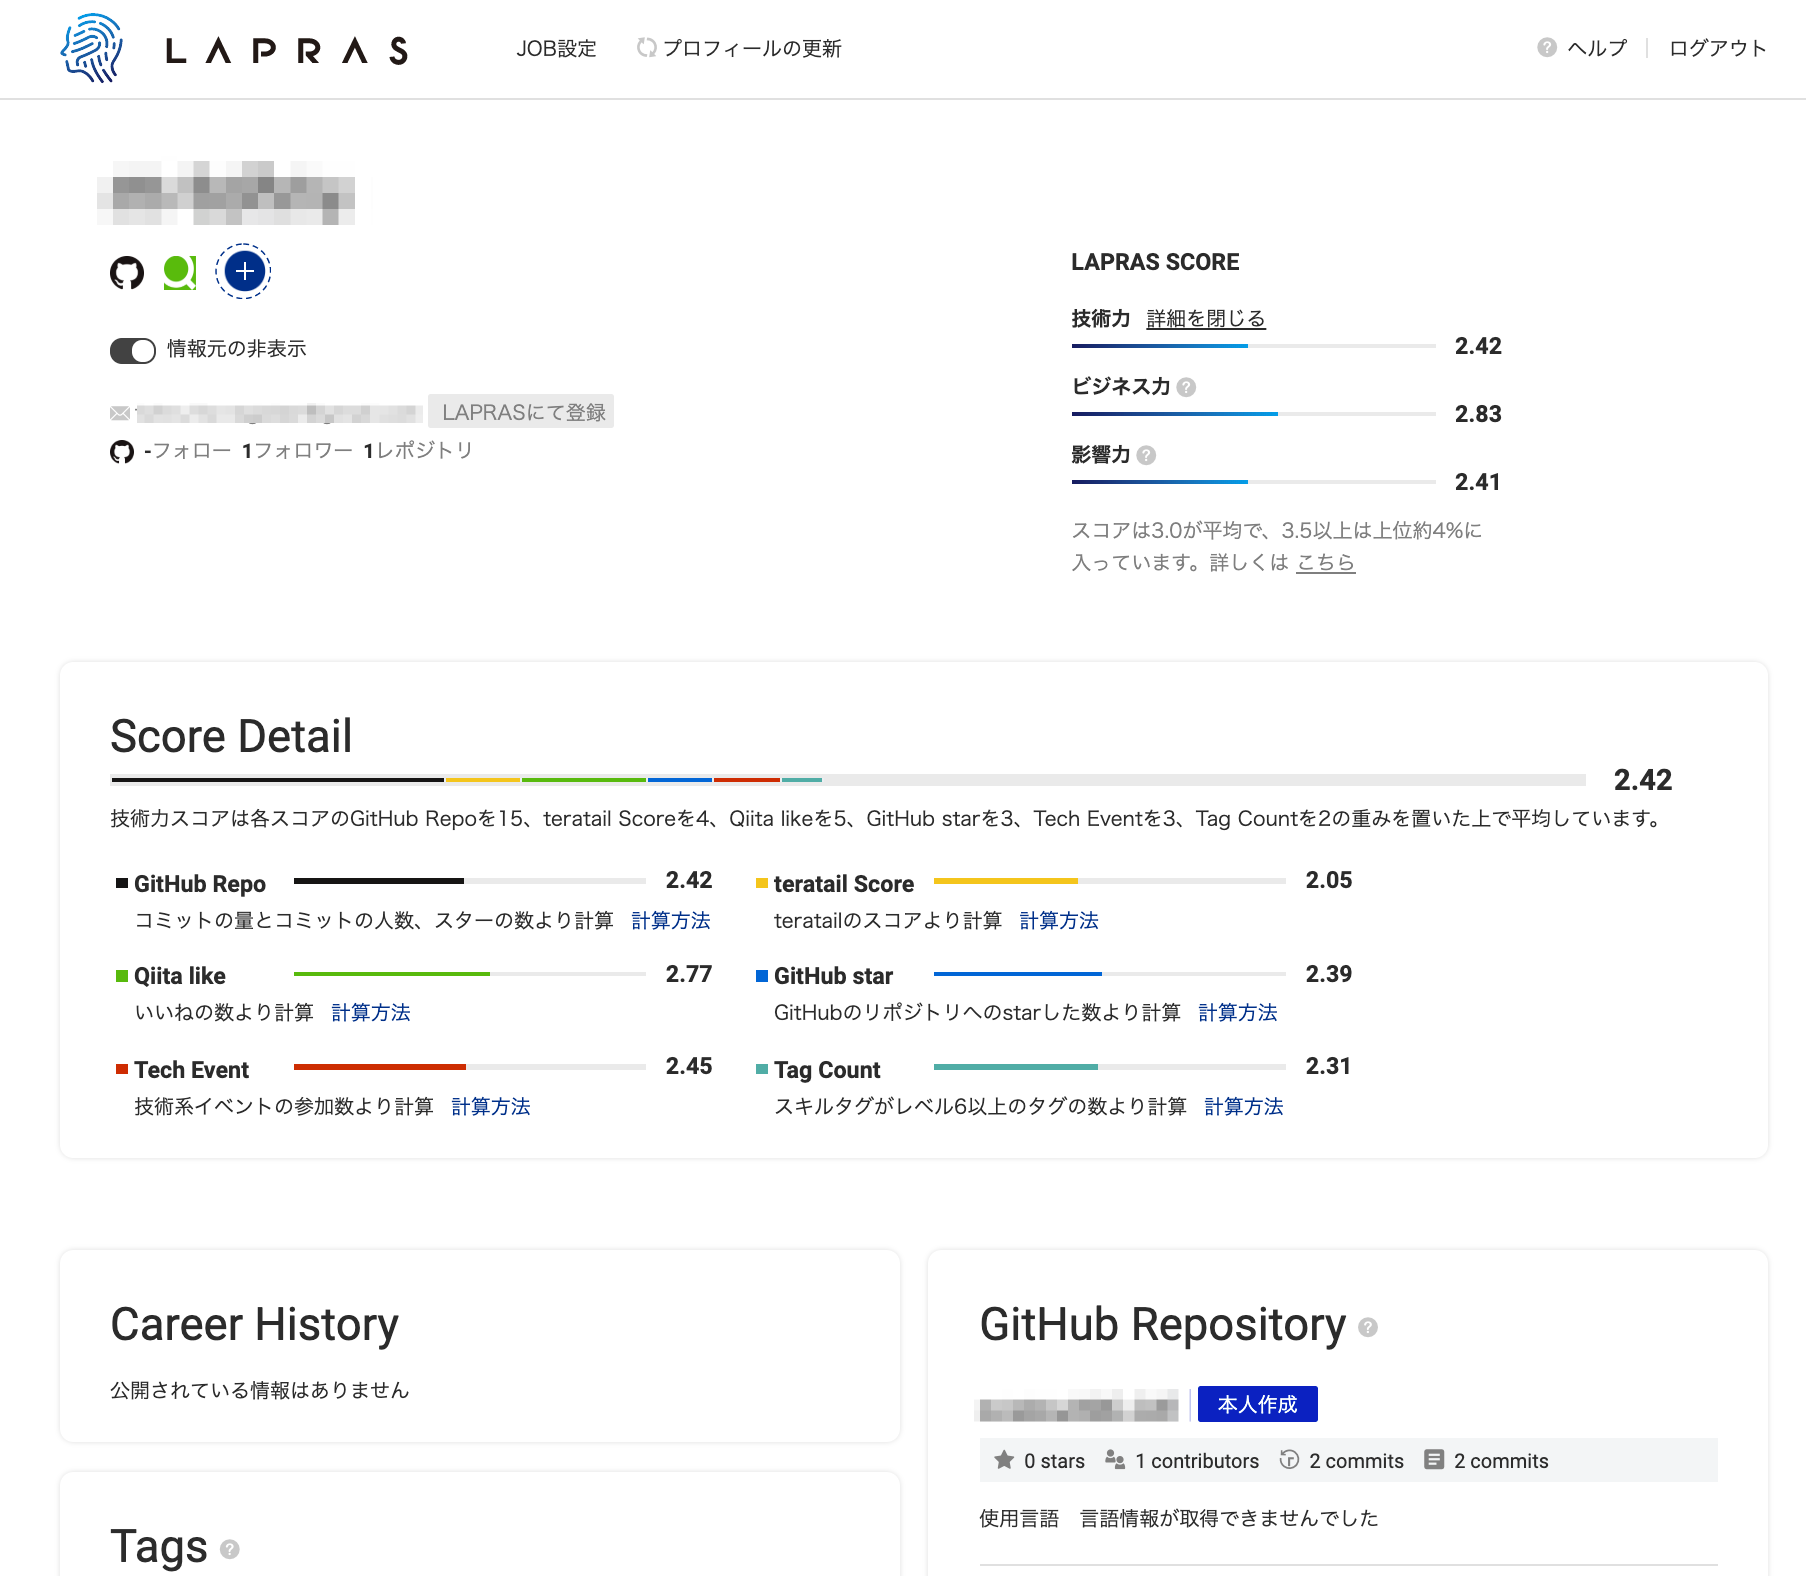
Task: Click the star icon beside 0 stars
Action: (x=1004, y=1460)
